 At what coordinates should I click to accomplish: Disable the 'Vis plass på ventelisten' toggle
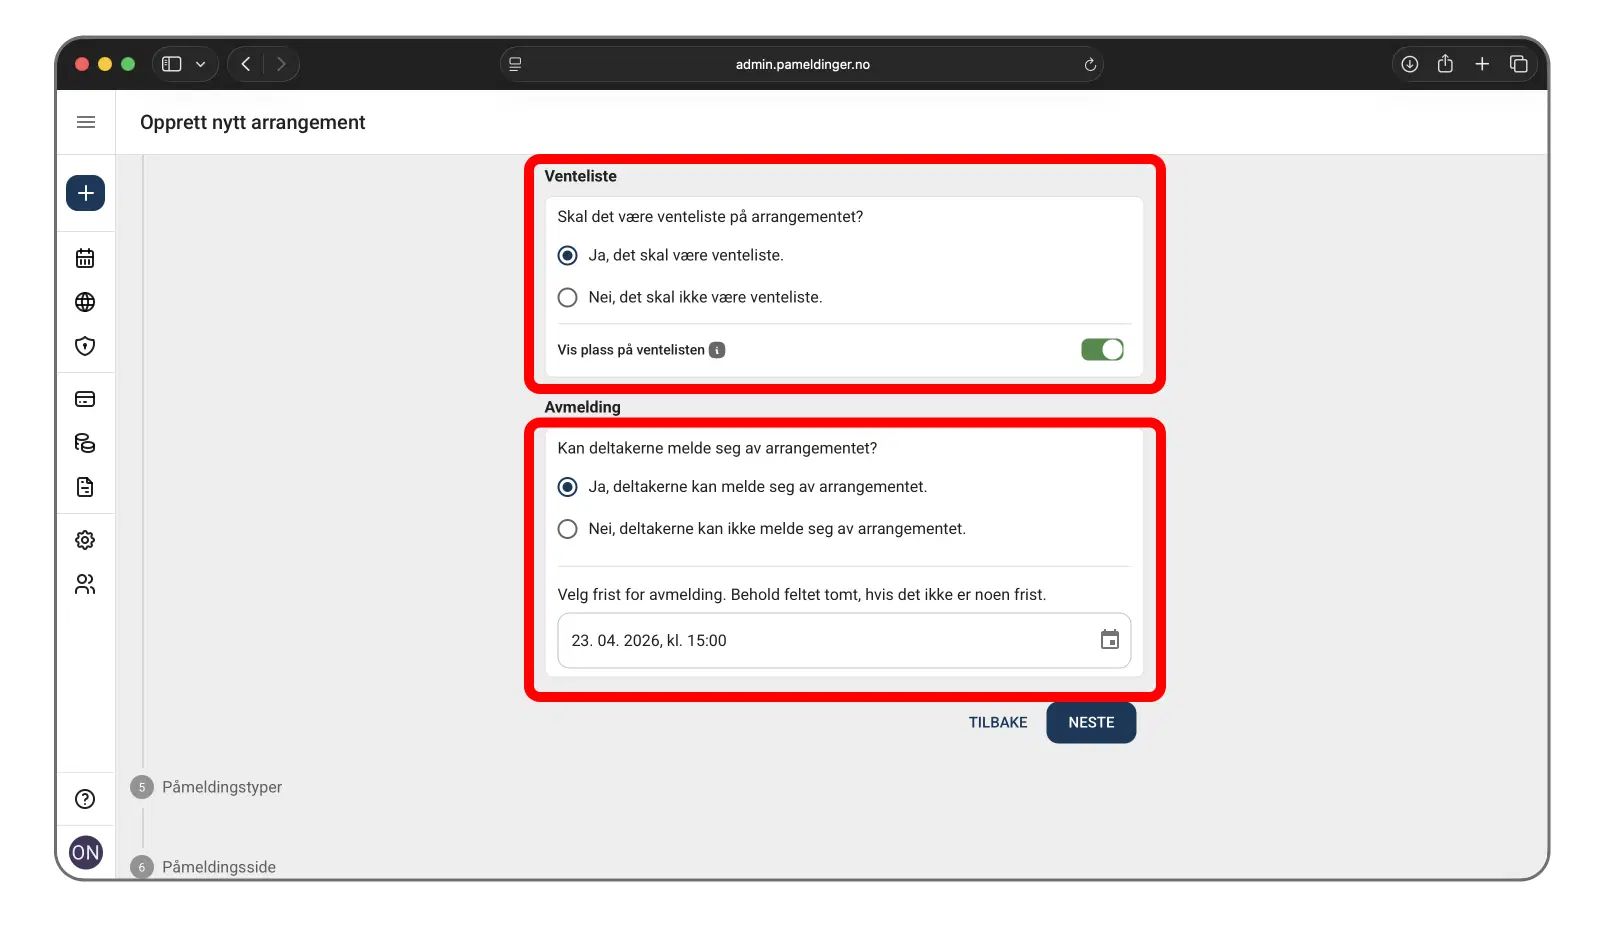point(1101,349)
